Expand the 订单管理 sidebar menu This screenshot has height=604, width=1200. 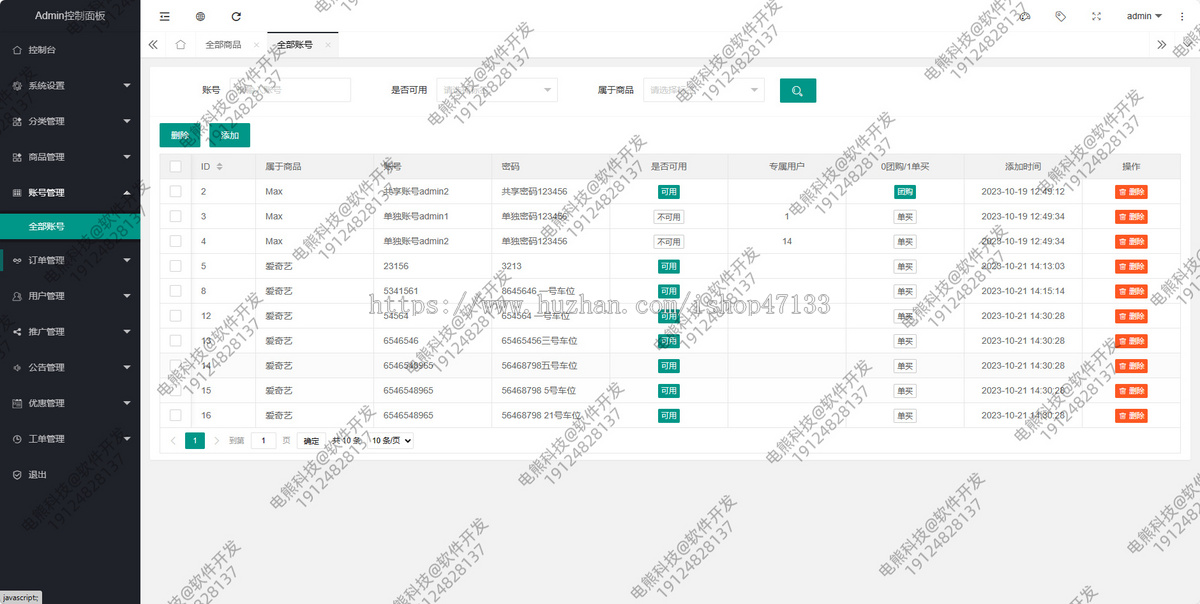point(70,260)
